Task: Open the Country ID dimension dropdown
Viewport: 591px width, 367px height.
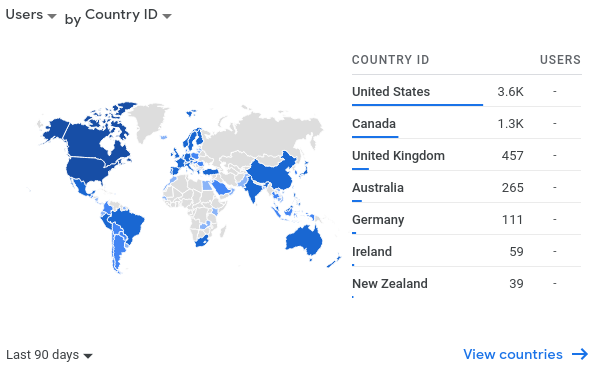Action: 128,15
